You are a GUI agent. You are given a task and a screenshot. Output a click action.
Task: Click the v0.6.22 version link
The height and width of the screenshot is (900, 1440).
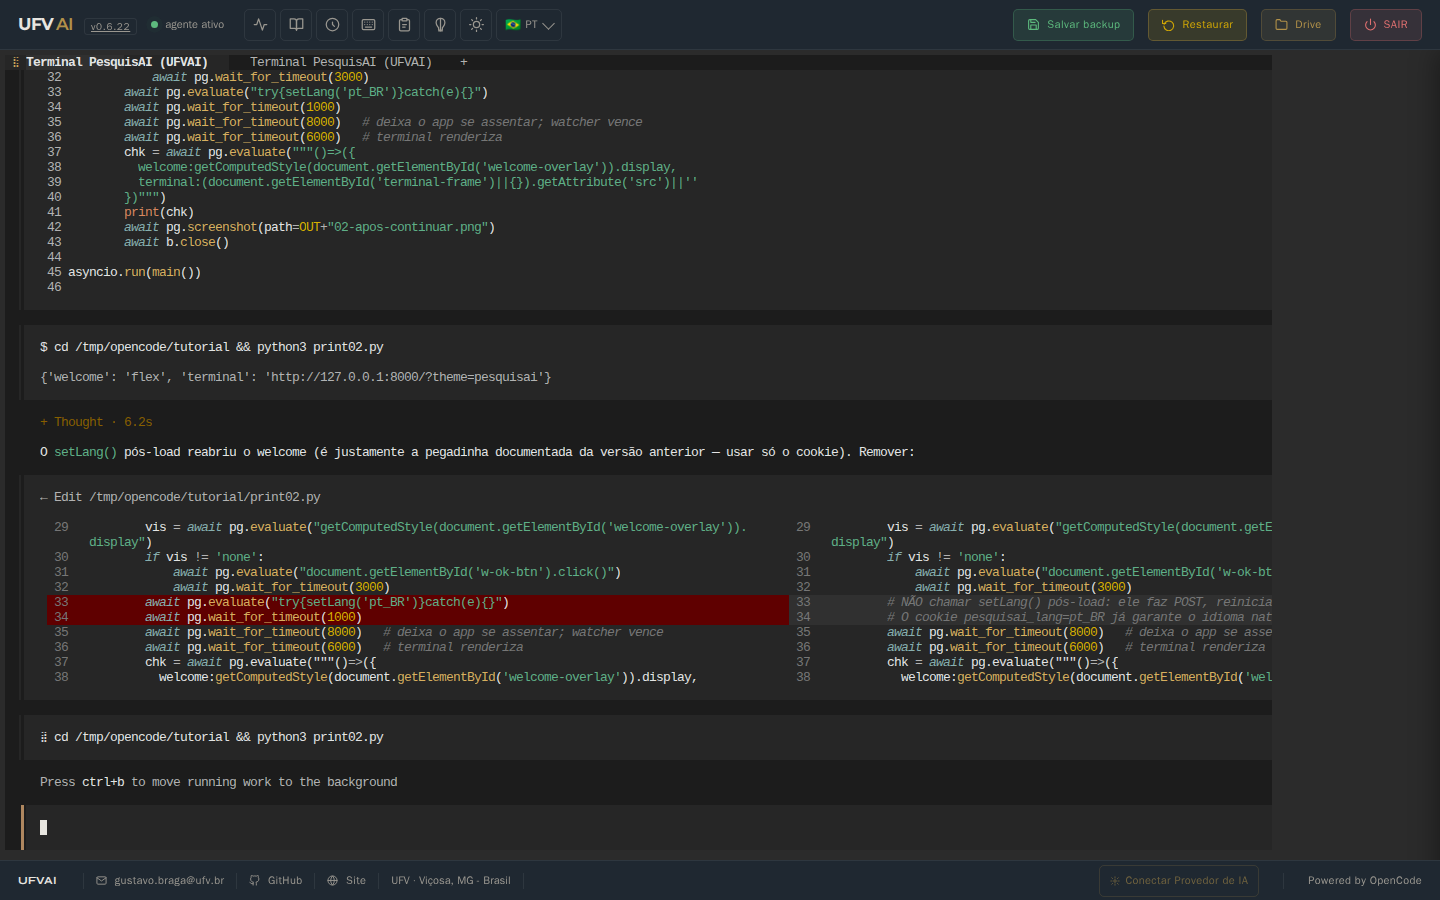click(x=110, y=26)
